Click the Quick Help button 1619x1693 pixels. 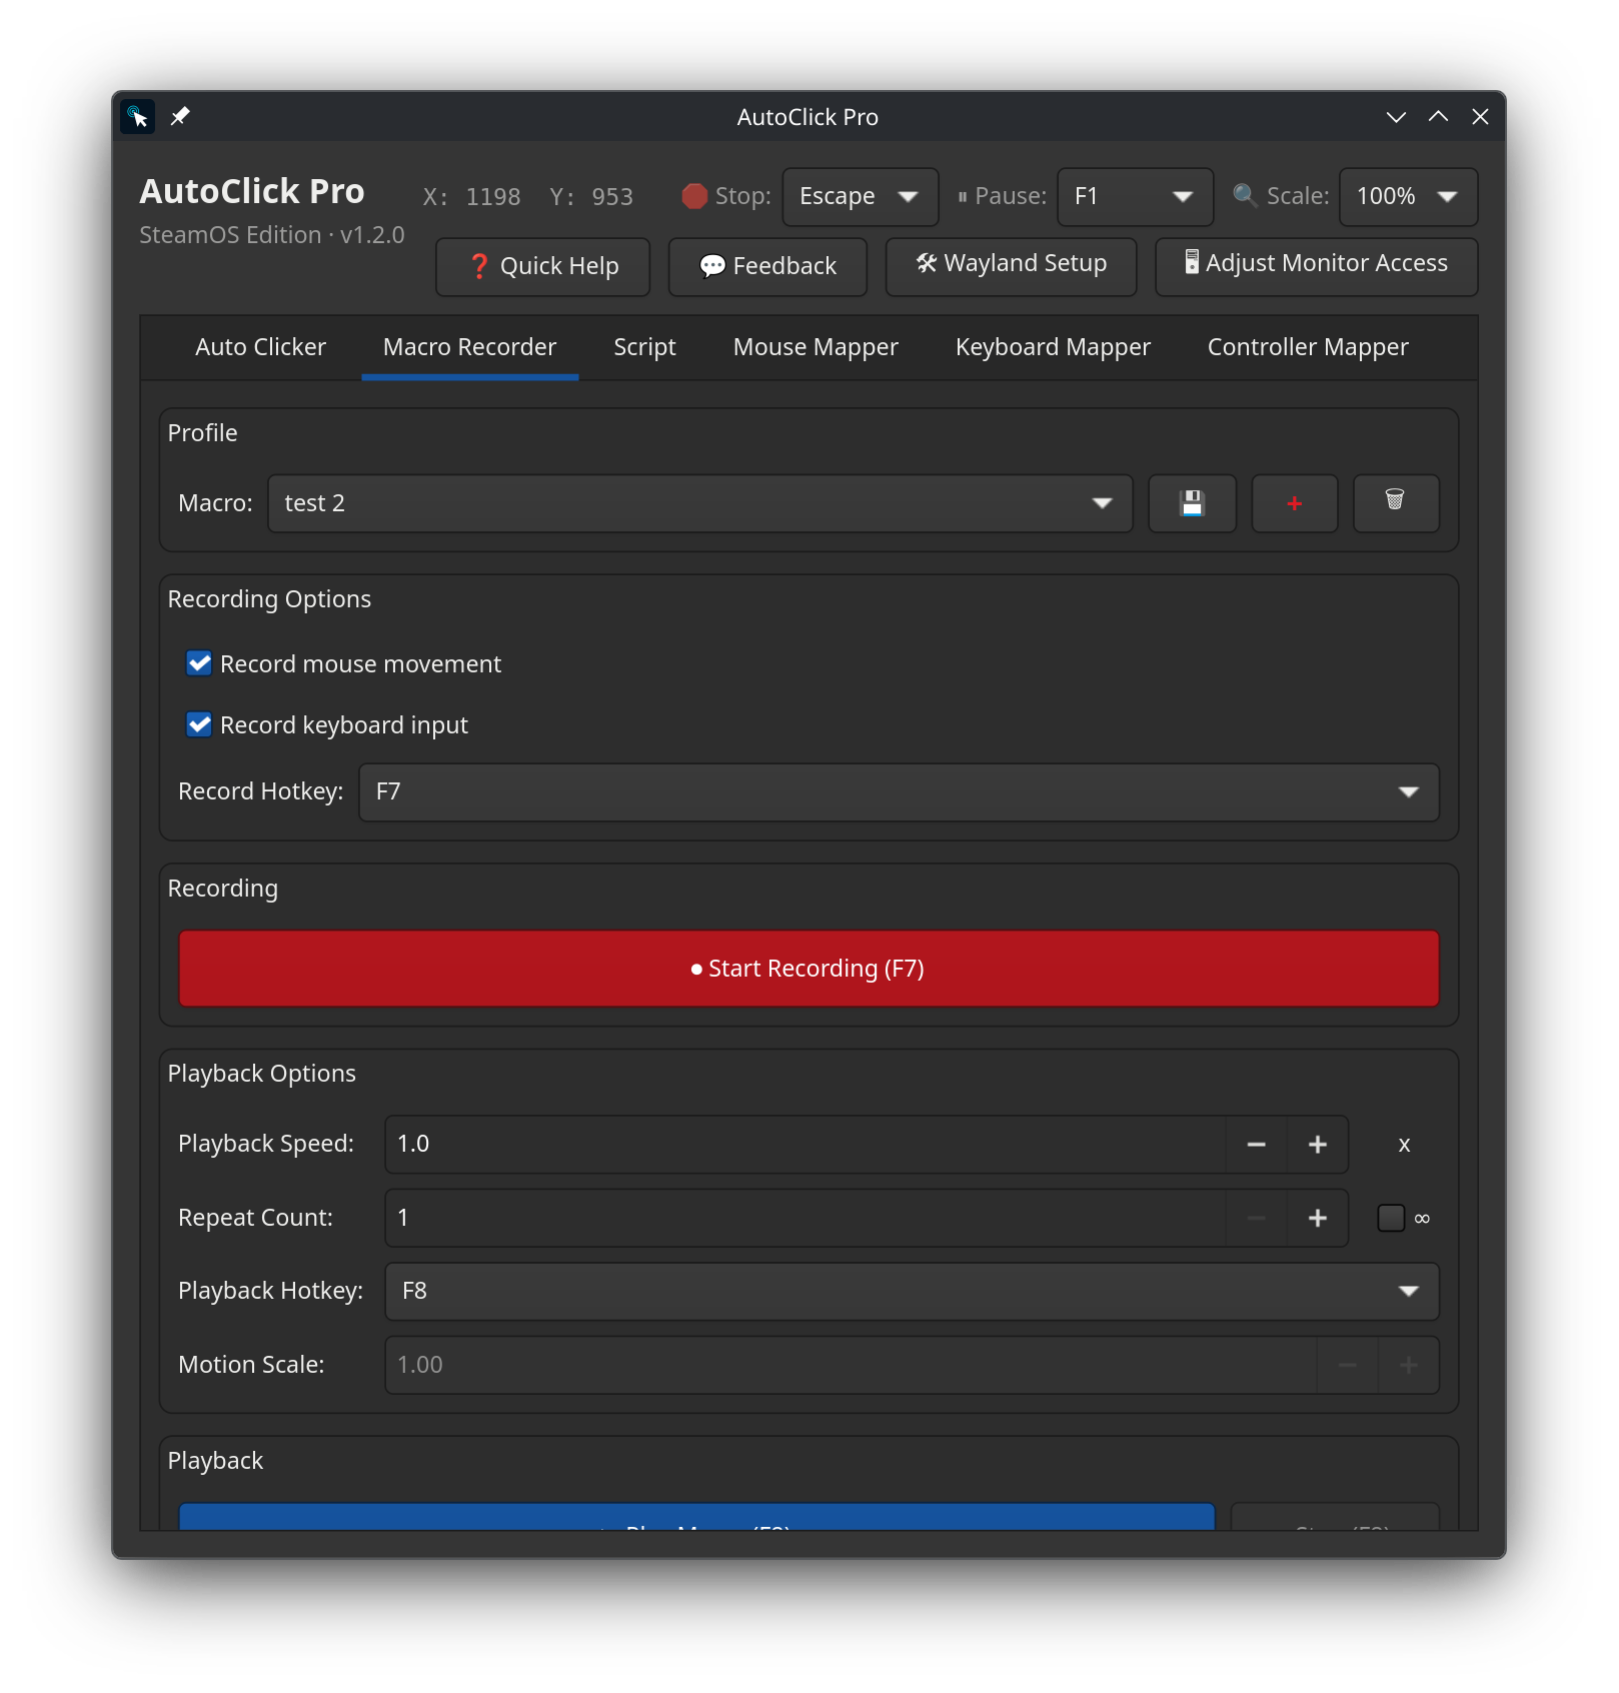pyautogui.click(x=543, y=267)
